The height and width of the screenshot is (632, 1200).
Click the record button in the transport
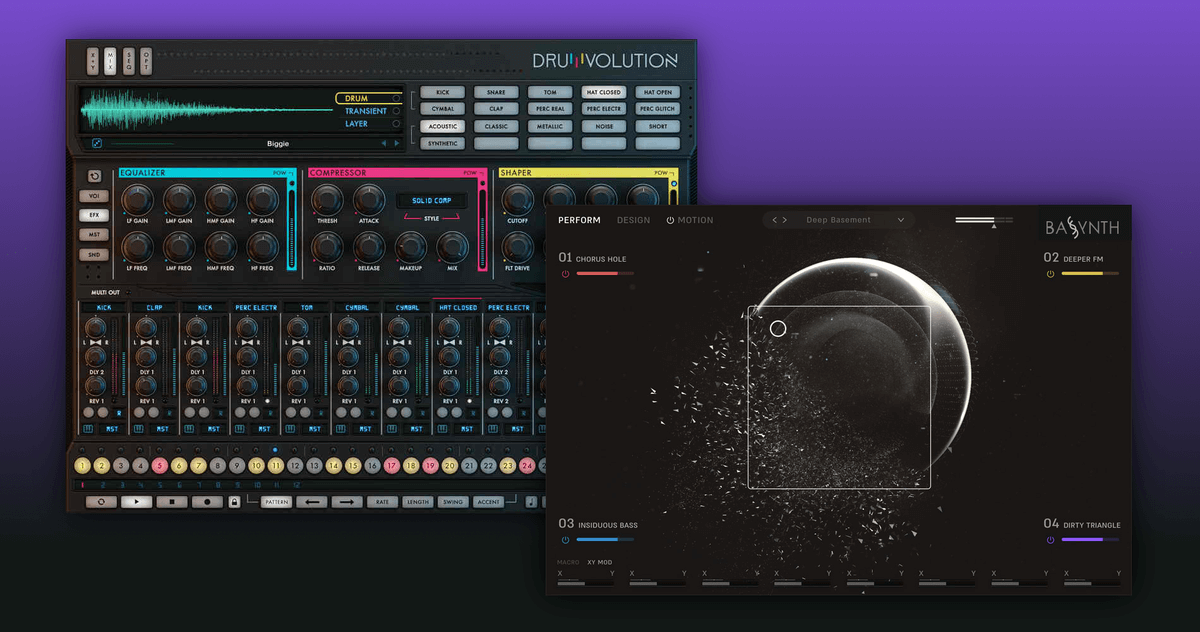[207, 502]
